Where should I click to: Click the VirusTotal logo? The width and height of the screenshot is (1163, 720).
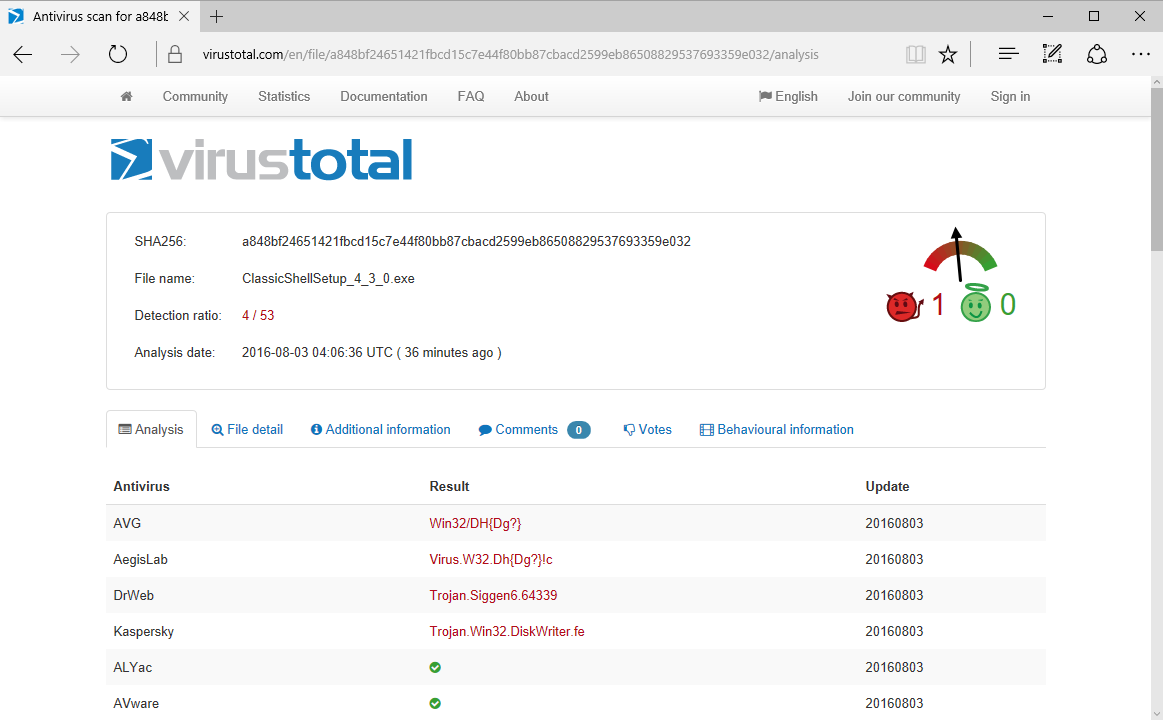[x=261, y=159]
